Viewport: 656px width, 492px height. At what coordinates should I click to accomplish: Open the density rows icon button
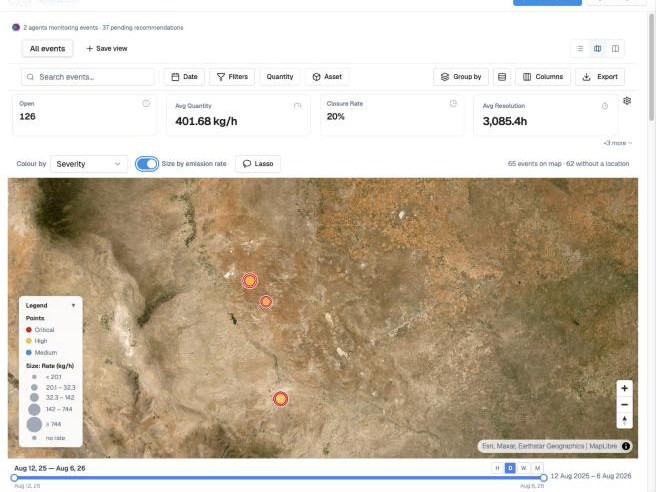502,77
